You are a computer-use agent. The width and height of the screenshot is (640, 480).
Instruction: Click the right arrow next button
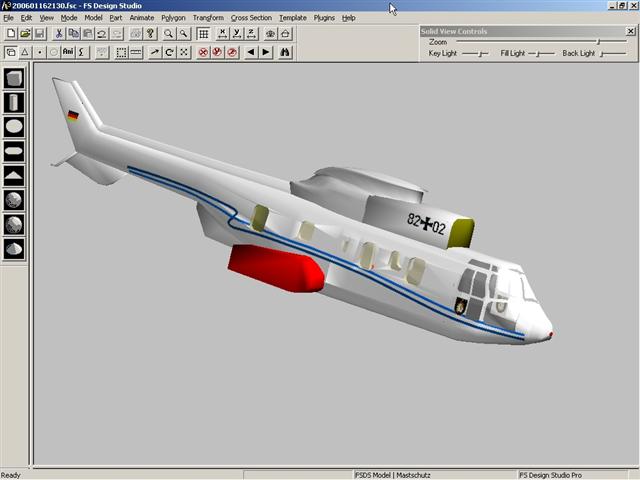click(x=266, y=52)
